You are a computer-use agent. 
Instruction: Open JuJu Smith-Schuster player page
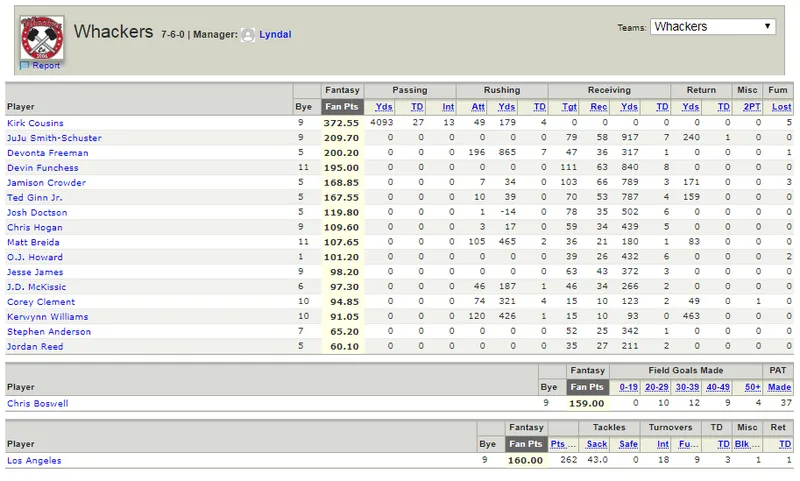54,138
